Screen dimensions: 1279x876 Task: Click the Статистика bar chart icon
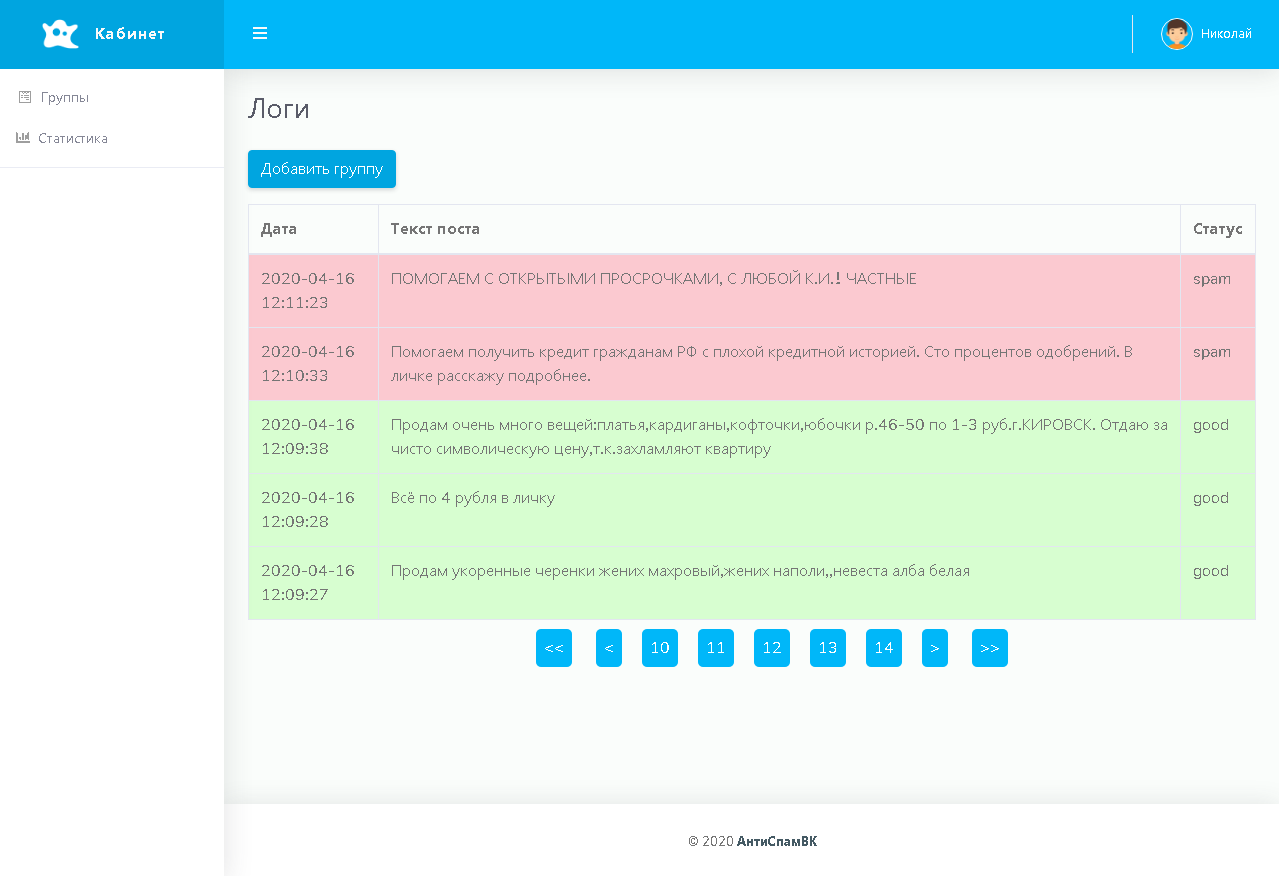click(23, 138)
